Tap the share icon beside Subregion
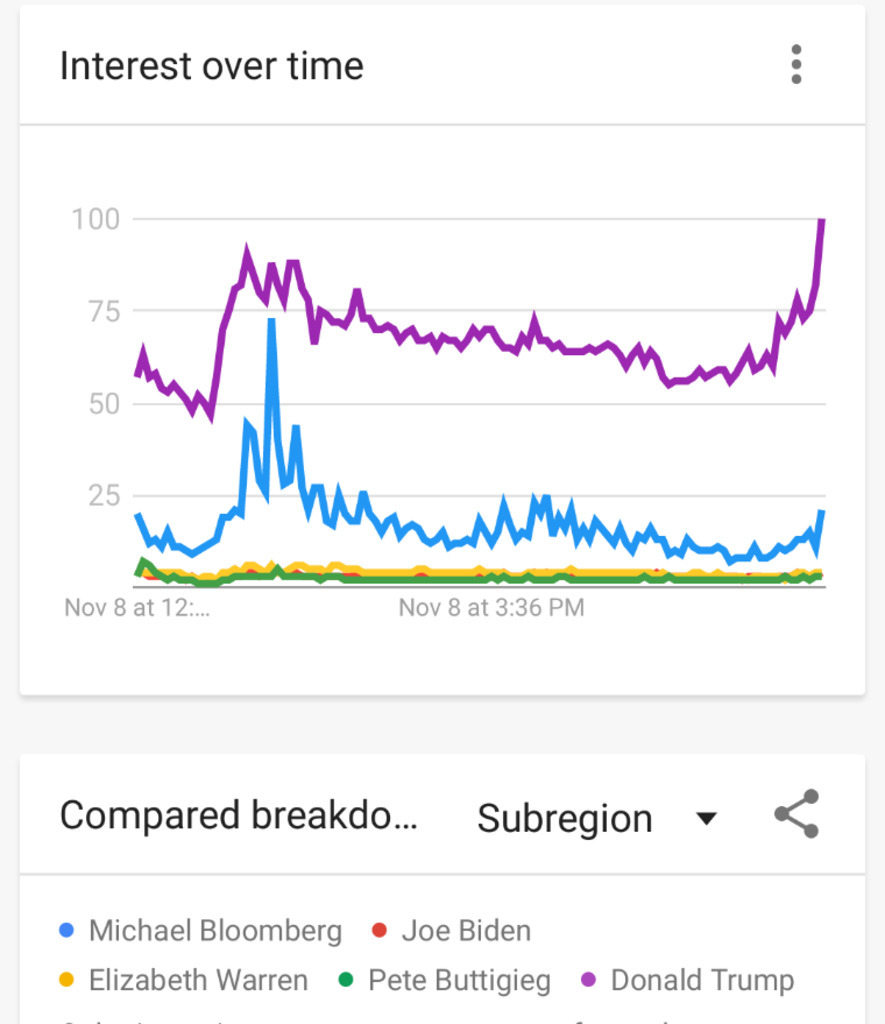 [x=797, y=814]
